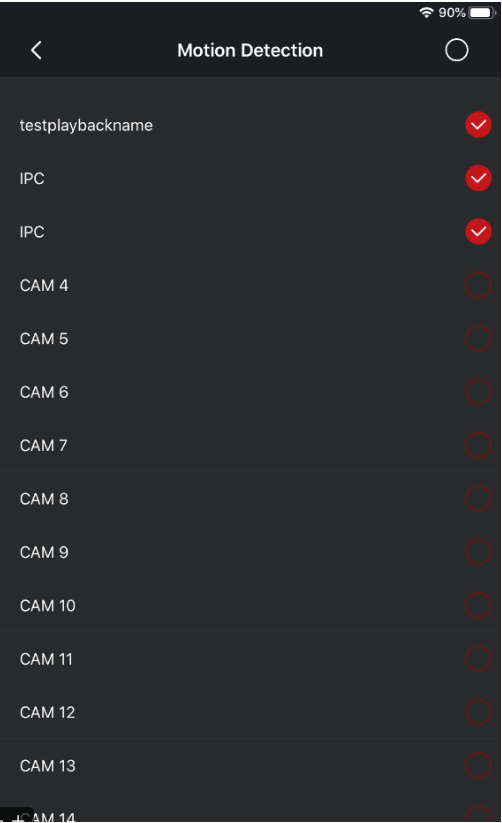502x823 pixels.
Task: Tick the CAM 13 checkbox
Action: click(478, 766)
